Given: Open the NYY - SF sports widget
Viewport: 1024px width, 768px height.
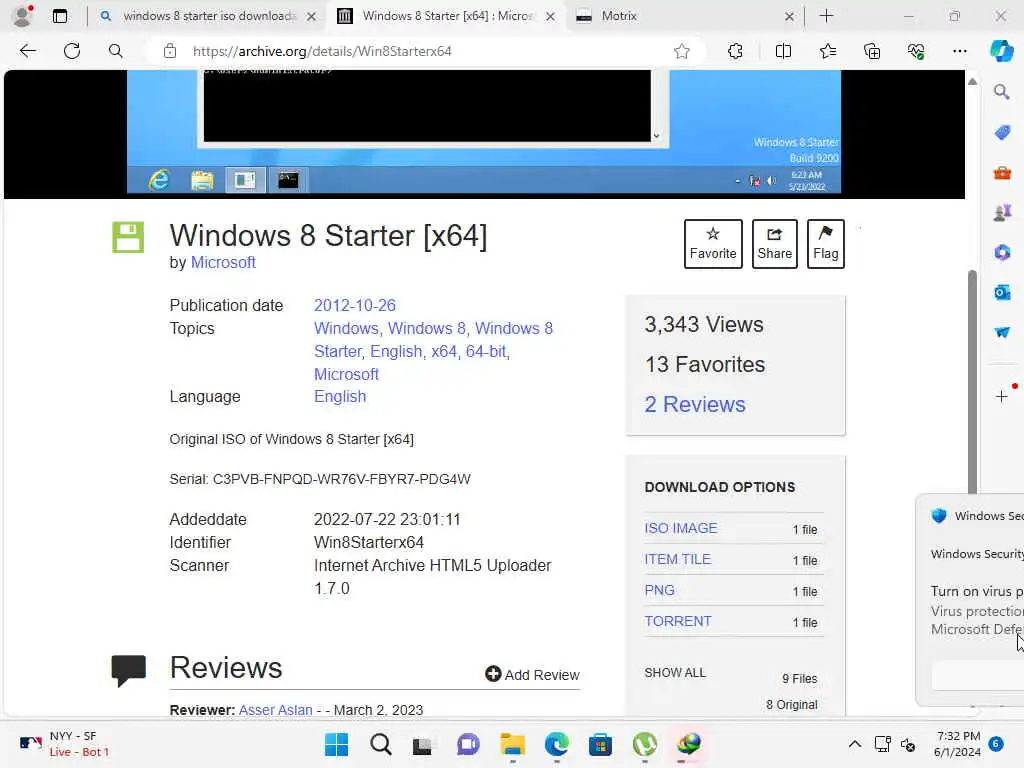Looking at the screenshot, I should pyautogui.click(x=64, y=744).
